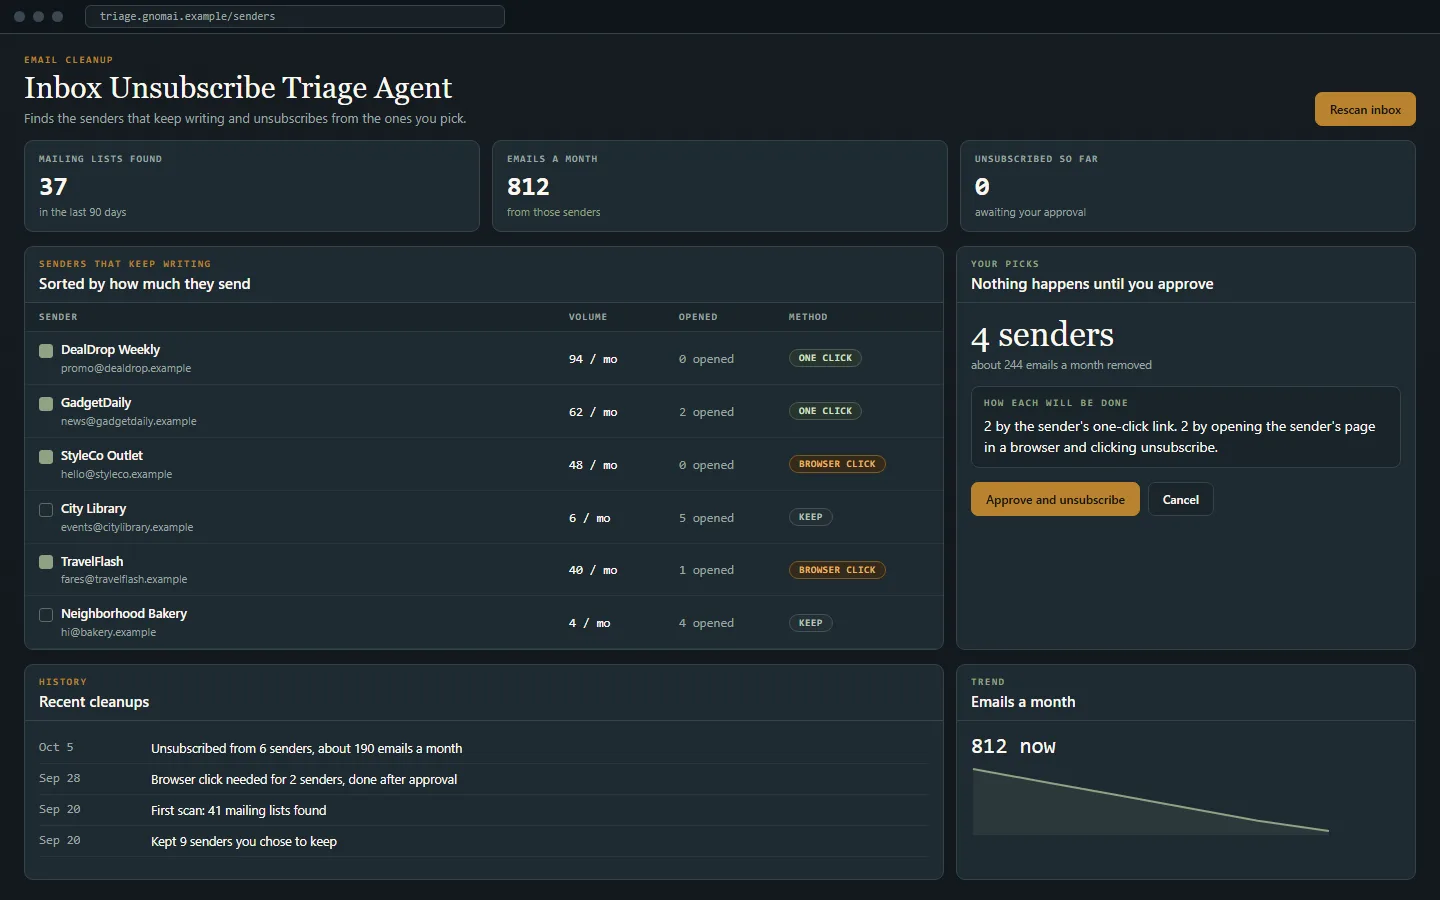Image resolution: width=1440 pixels, height=900 pixels.
Task: Click news@gadgetdaily.example address
Action: pos(129,422)
